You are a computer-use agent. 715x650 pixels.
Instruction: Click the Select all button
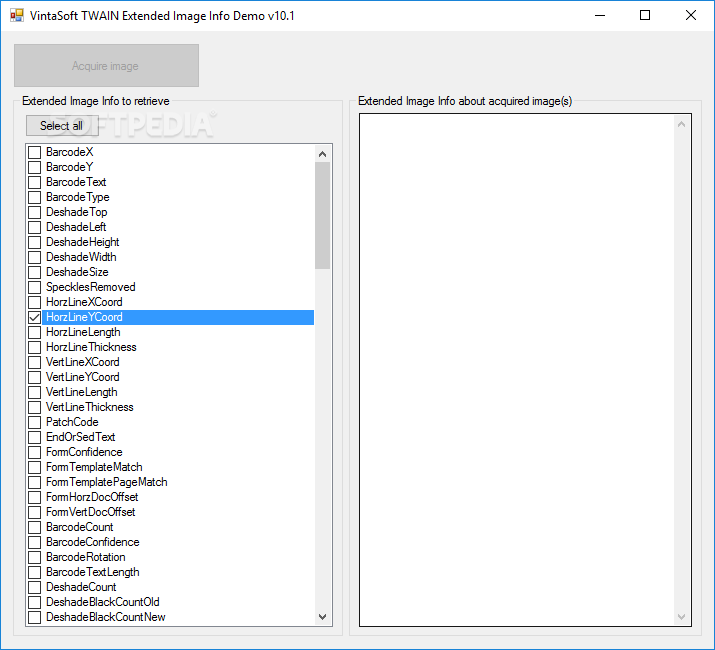[62, 125]
